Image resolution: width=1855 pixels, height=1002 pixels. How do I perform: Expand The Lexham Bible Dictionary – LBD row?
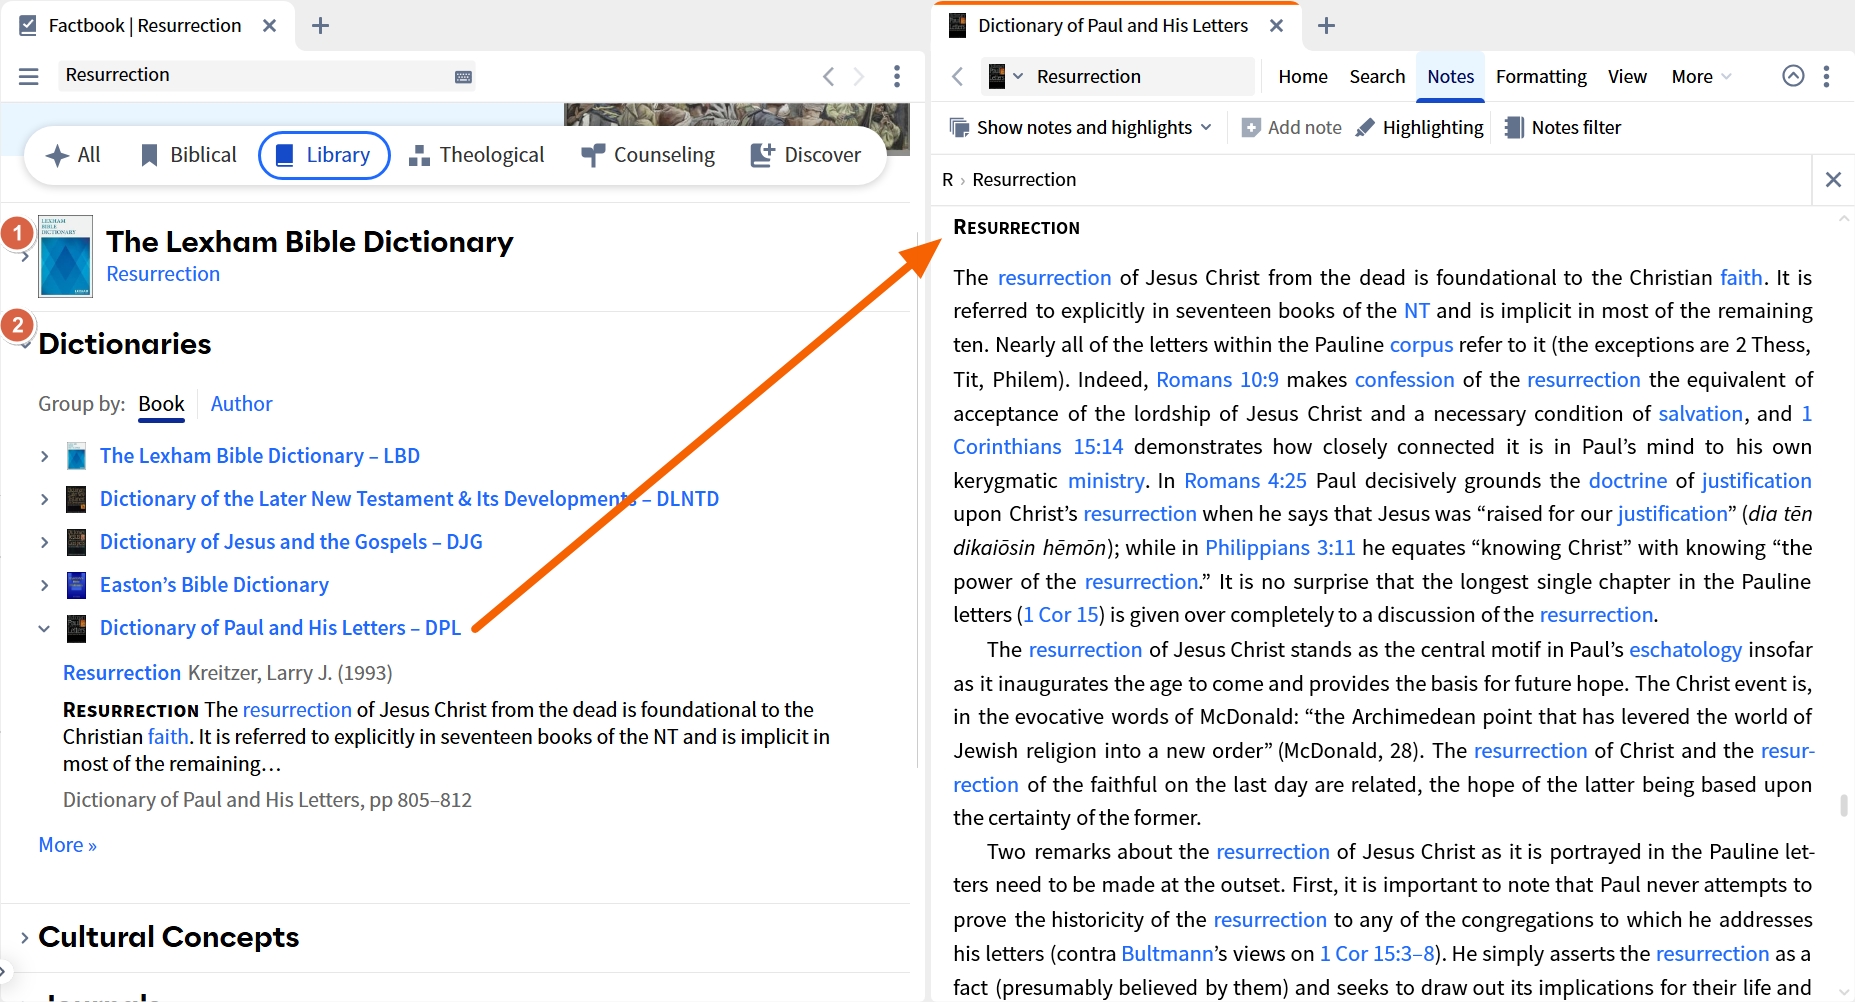coord(44,456)
